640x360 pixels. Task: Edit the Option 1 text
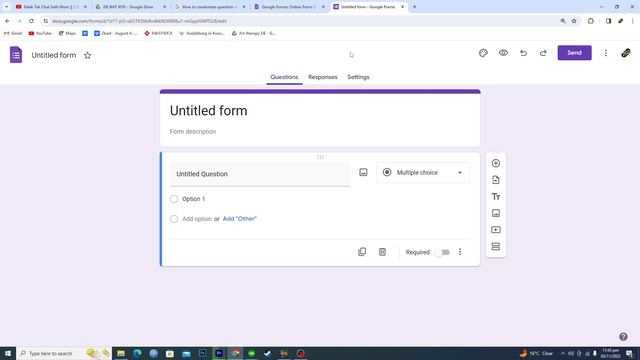(193, 199)
